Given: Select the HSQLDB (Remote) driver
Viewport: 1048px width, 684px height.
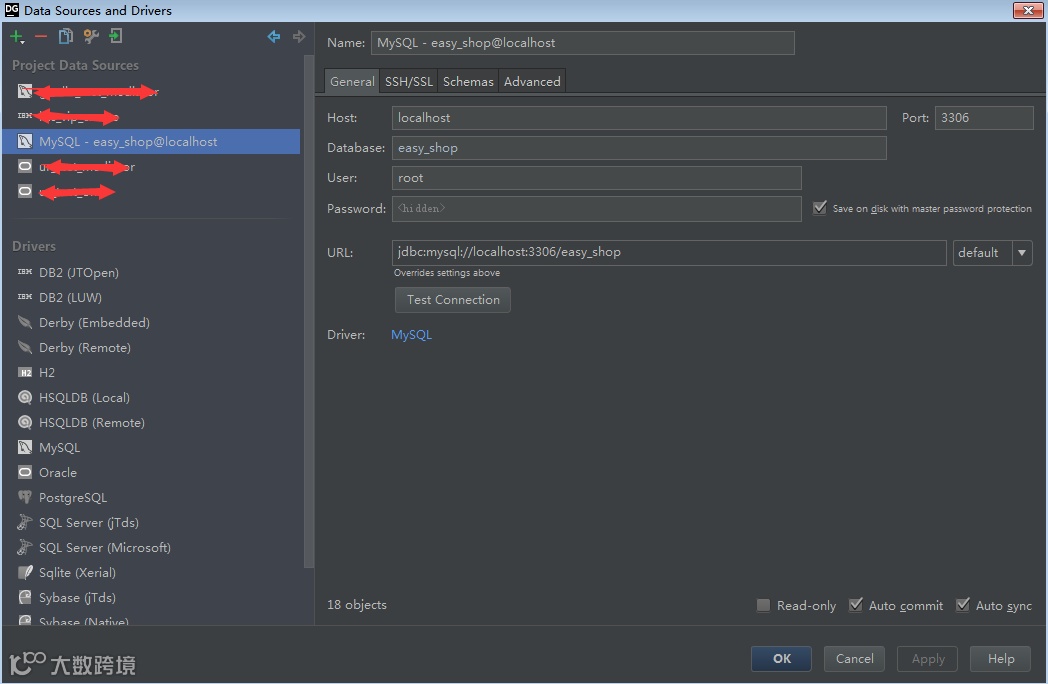Looking at the screenshot, I should point(92,423).
